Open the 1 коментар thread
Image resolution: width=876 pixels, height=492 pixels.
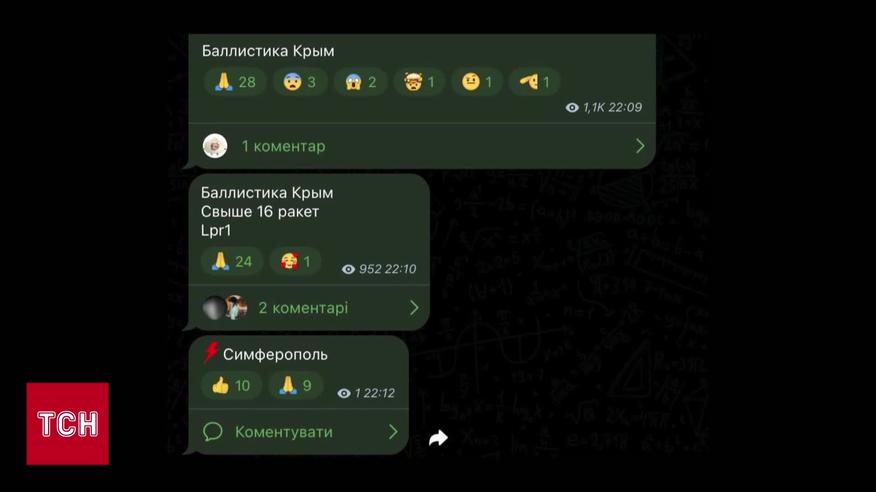[x=422, y=146]
